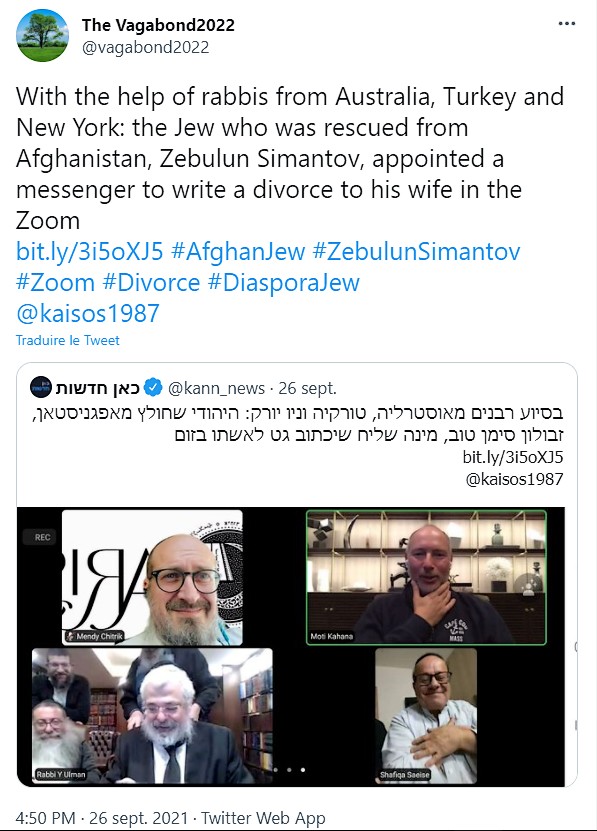
Task: Click the 4:50 PM · 26 sept. 2021 timestamp
Action: pos(101,818)
